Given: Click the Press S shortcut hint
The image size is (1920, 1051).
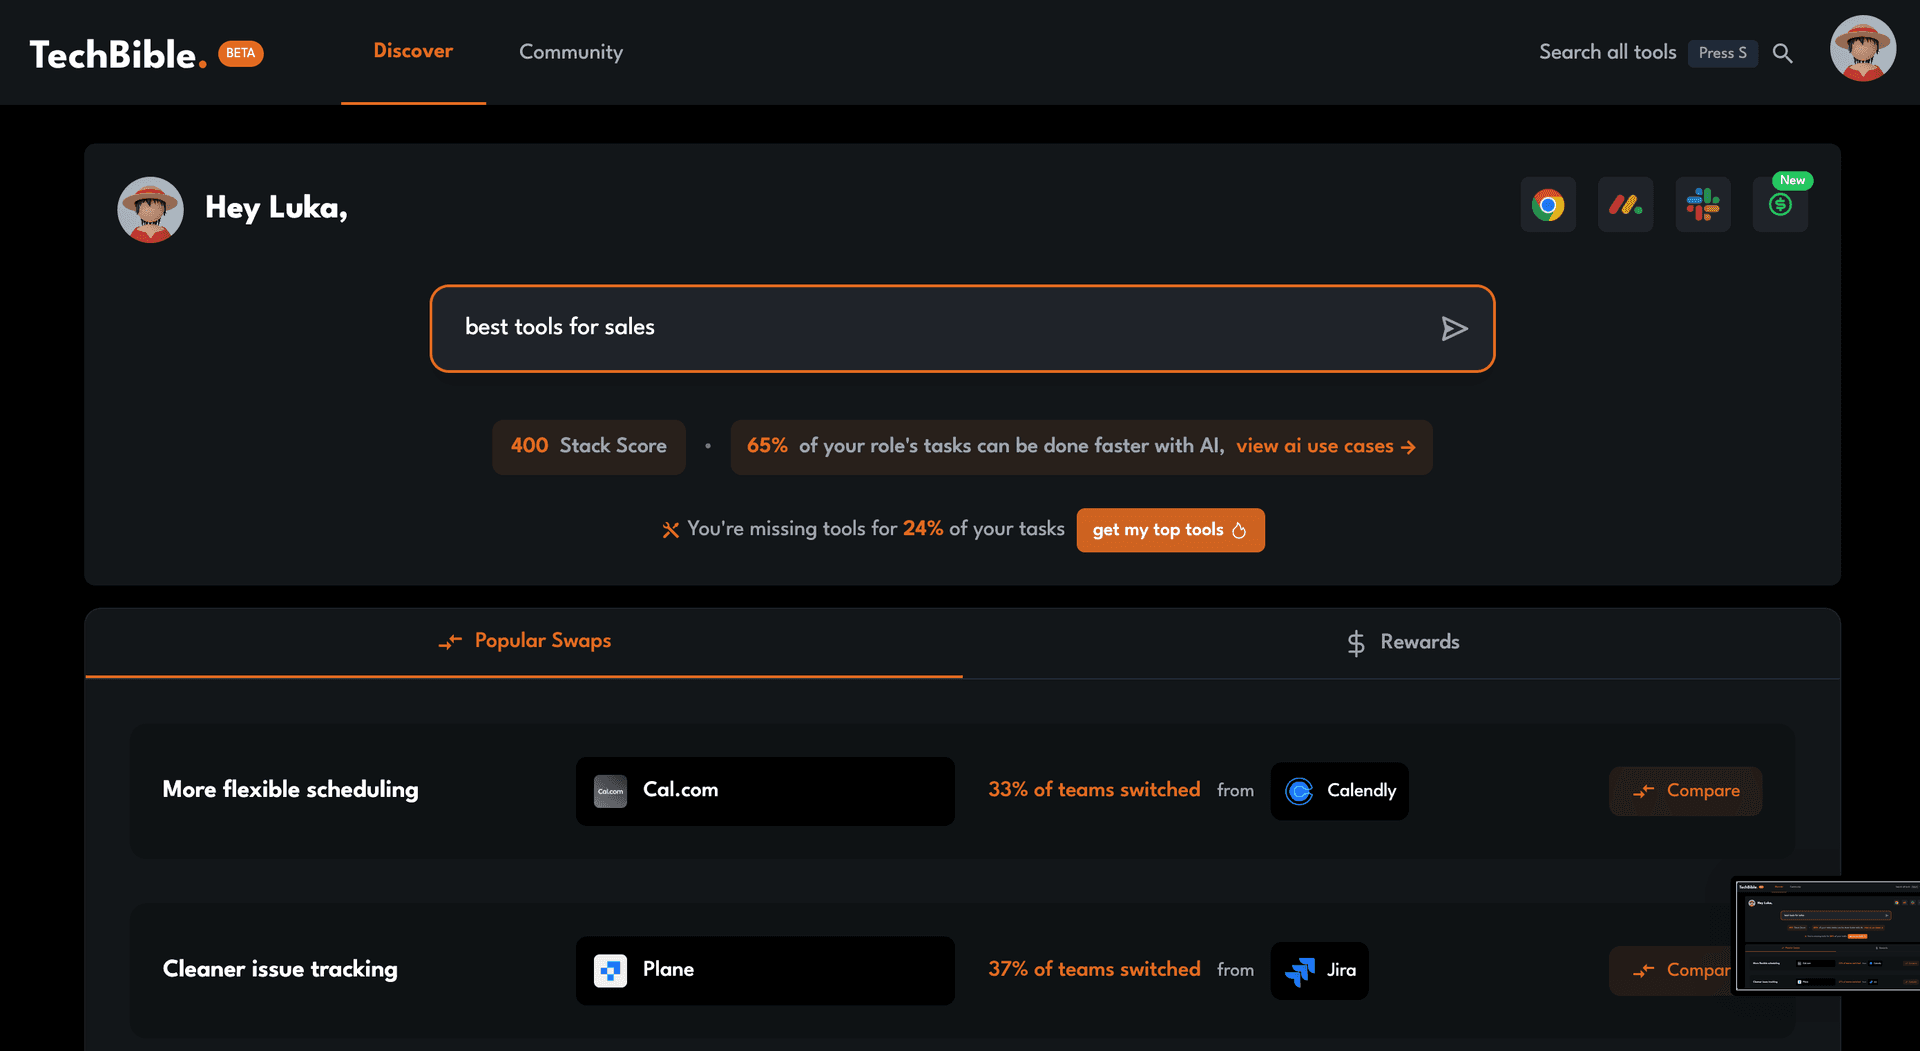Looking at the screenshot, I should [1722, 53].
